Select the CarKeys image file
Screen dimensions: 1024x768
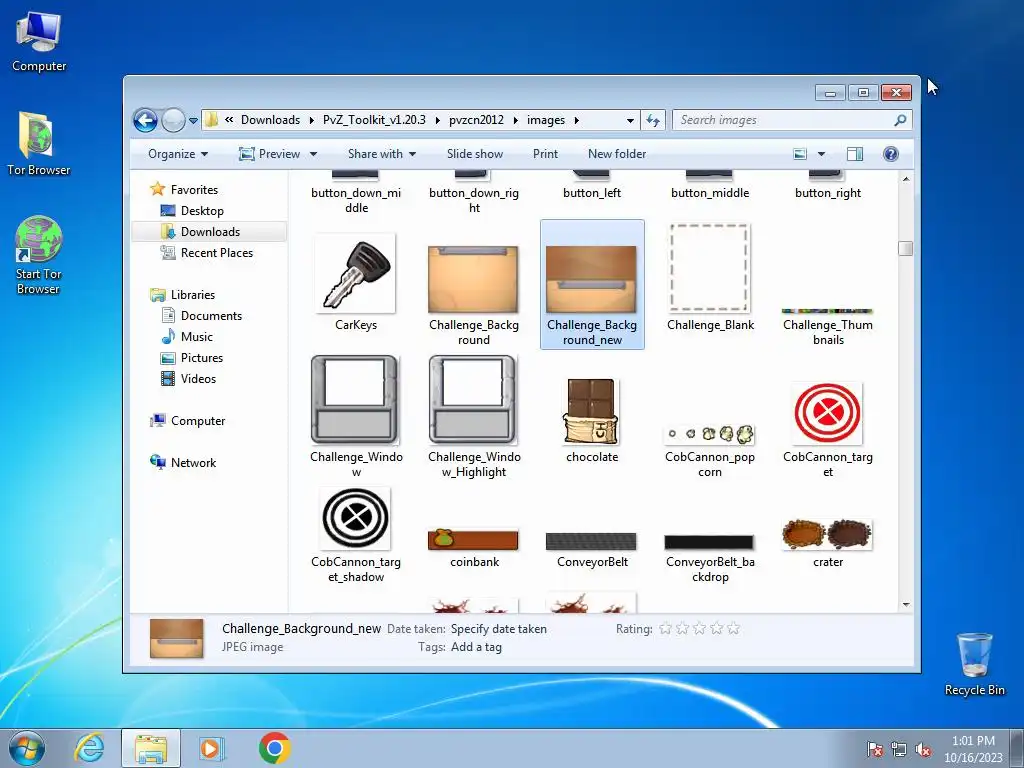(x=356, y=283)
